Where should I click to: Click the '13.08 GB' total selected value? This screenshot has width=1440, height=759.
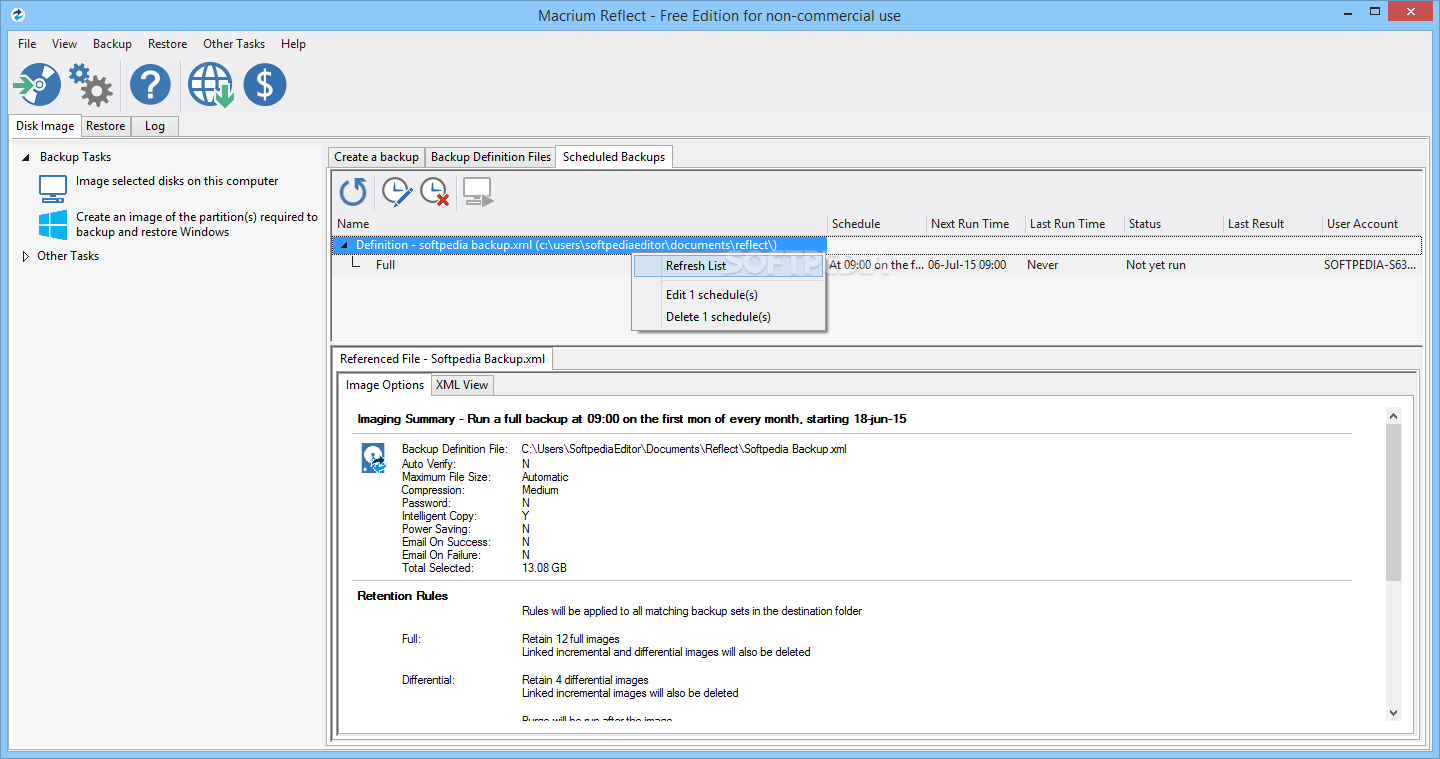click(x=544, y=568)
